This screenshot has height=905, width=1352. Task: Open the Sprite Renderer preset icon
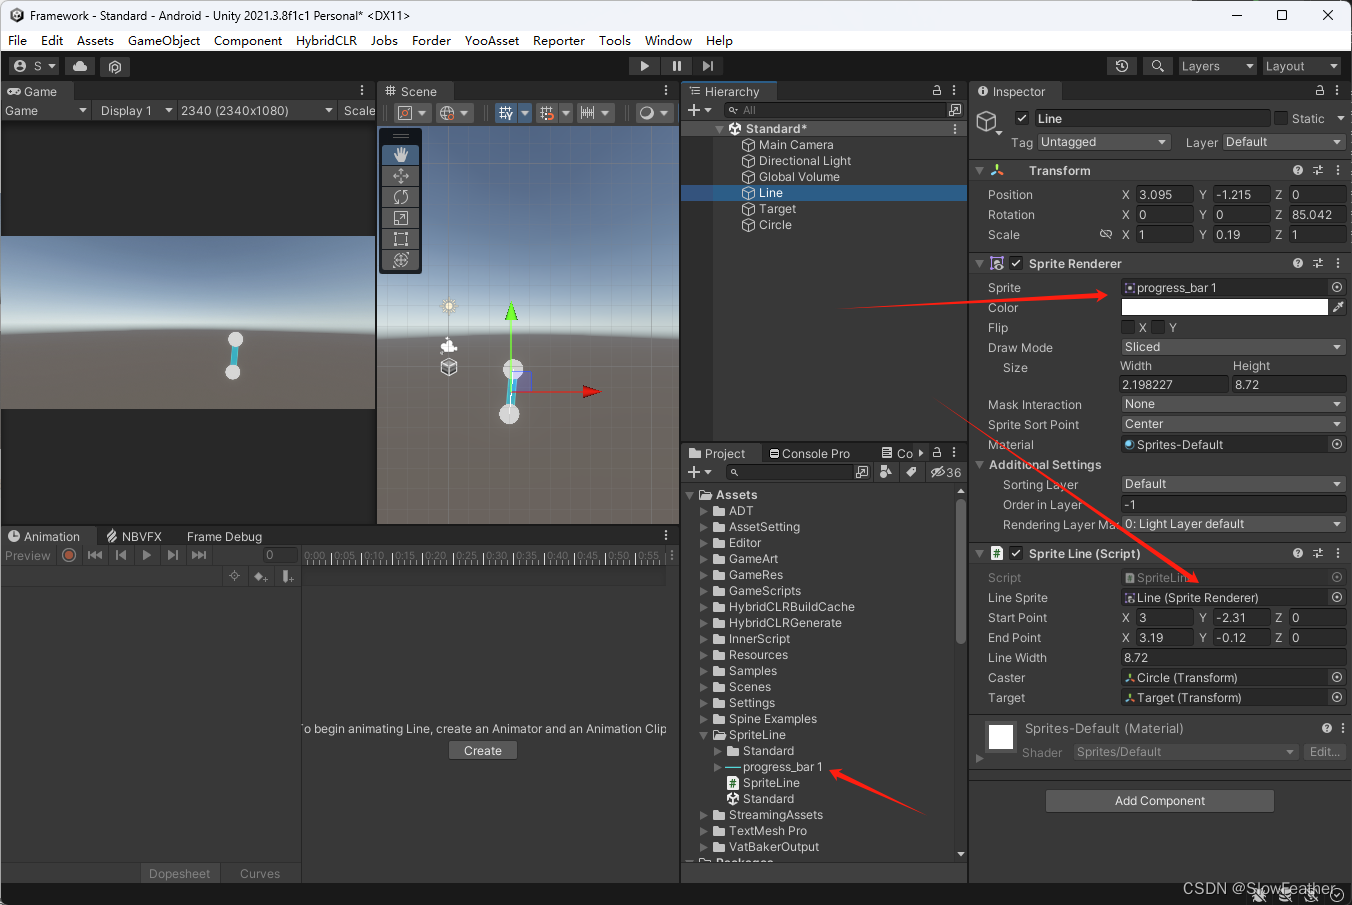1318,263
